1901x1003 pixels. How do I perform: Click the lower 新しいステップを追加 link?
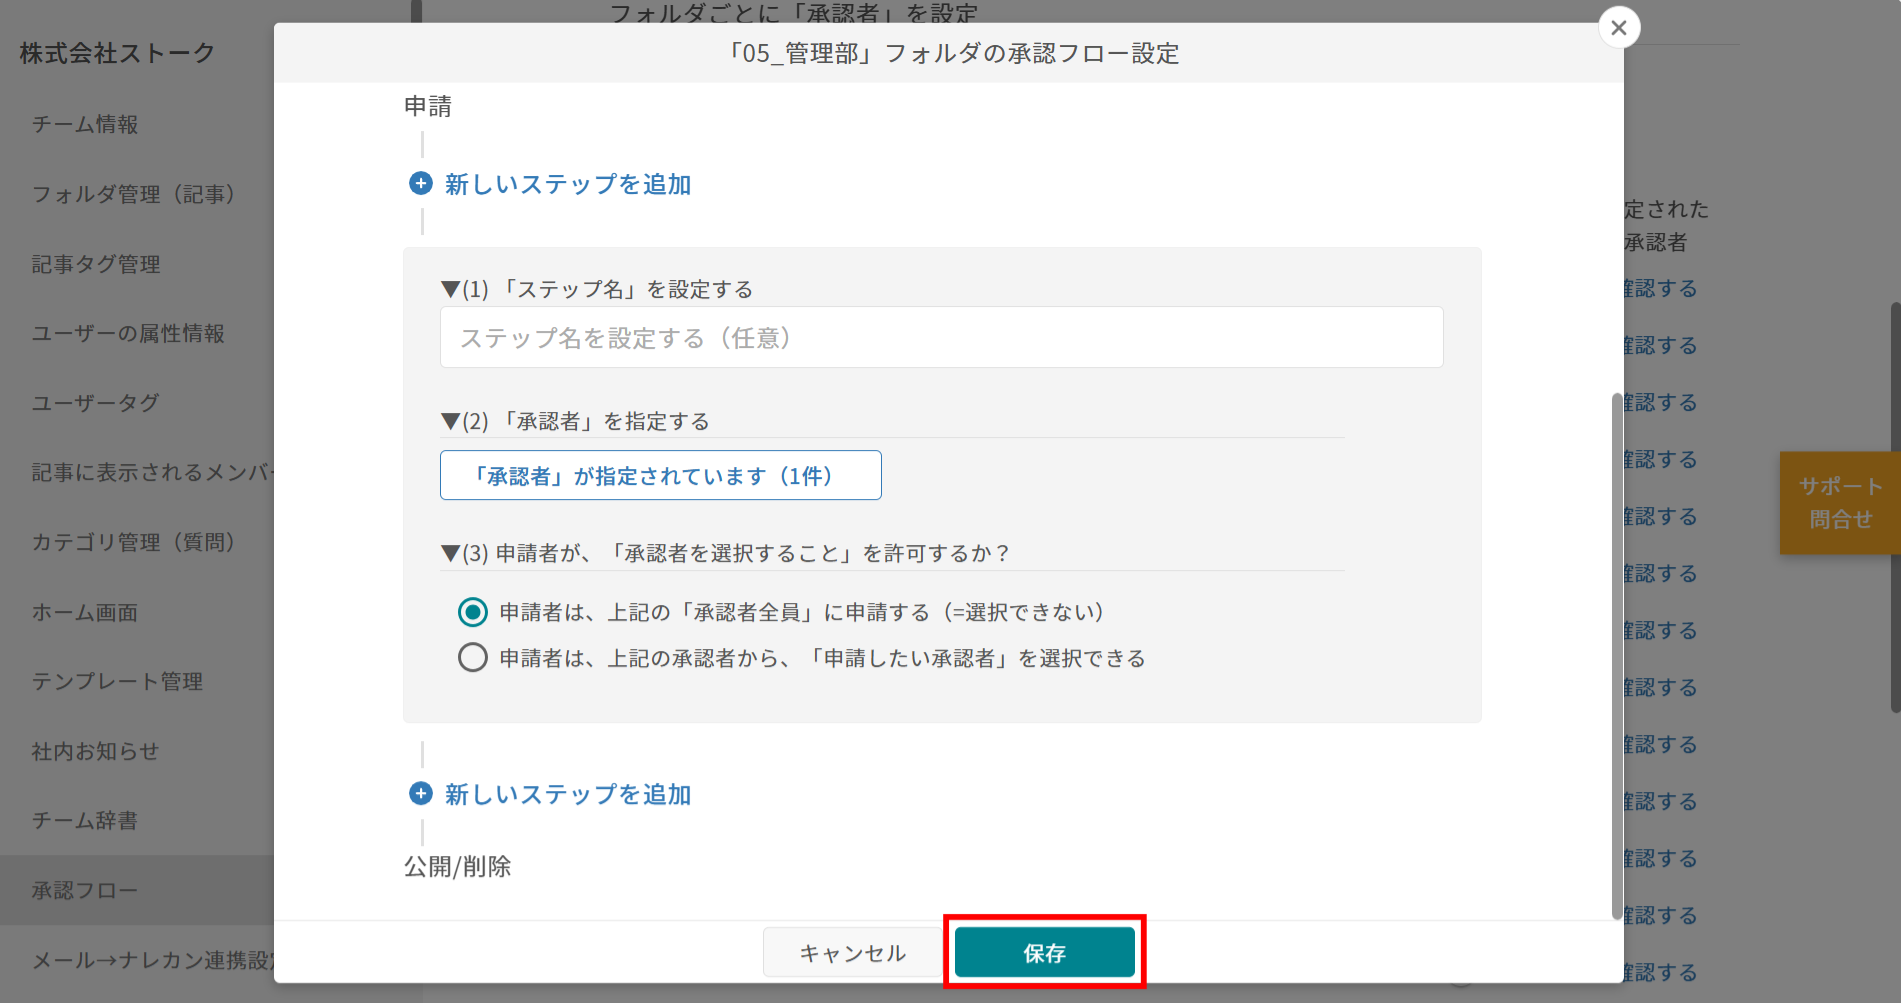567,794
